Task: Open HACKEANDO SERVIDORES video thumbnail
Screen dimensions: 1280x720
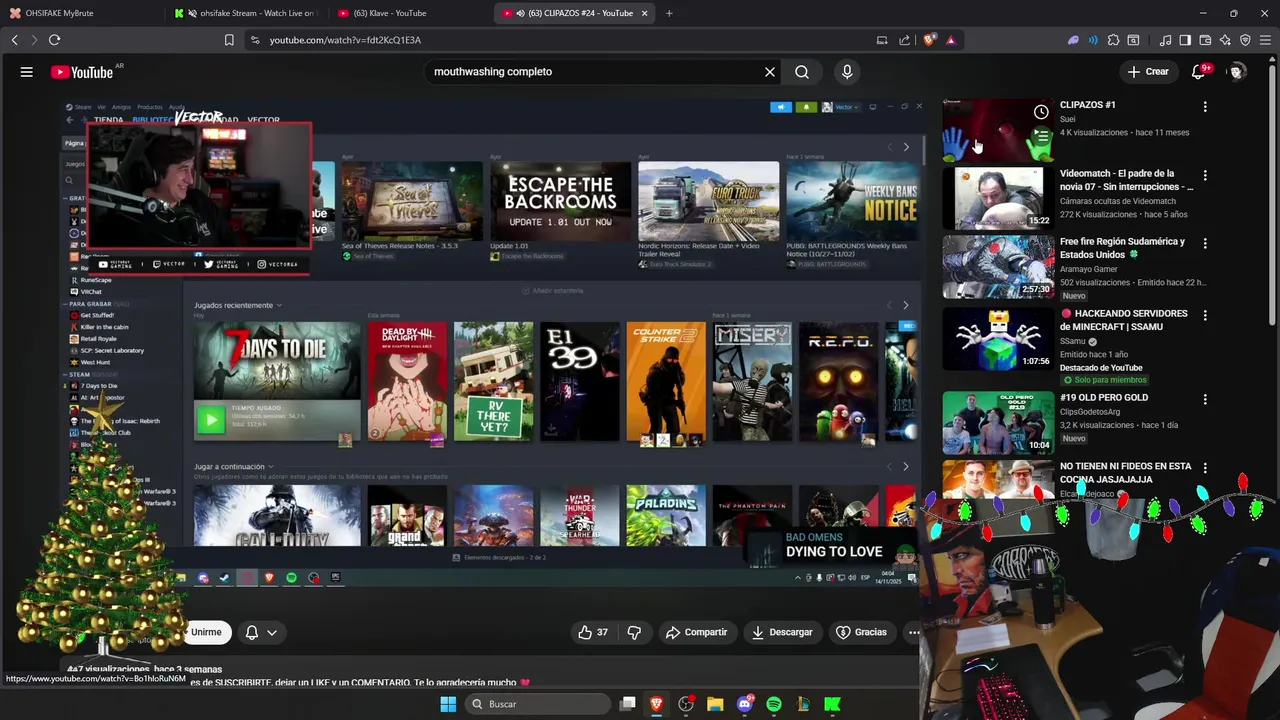Action: [x=998, y=339]
